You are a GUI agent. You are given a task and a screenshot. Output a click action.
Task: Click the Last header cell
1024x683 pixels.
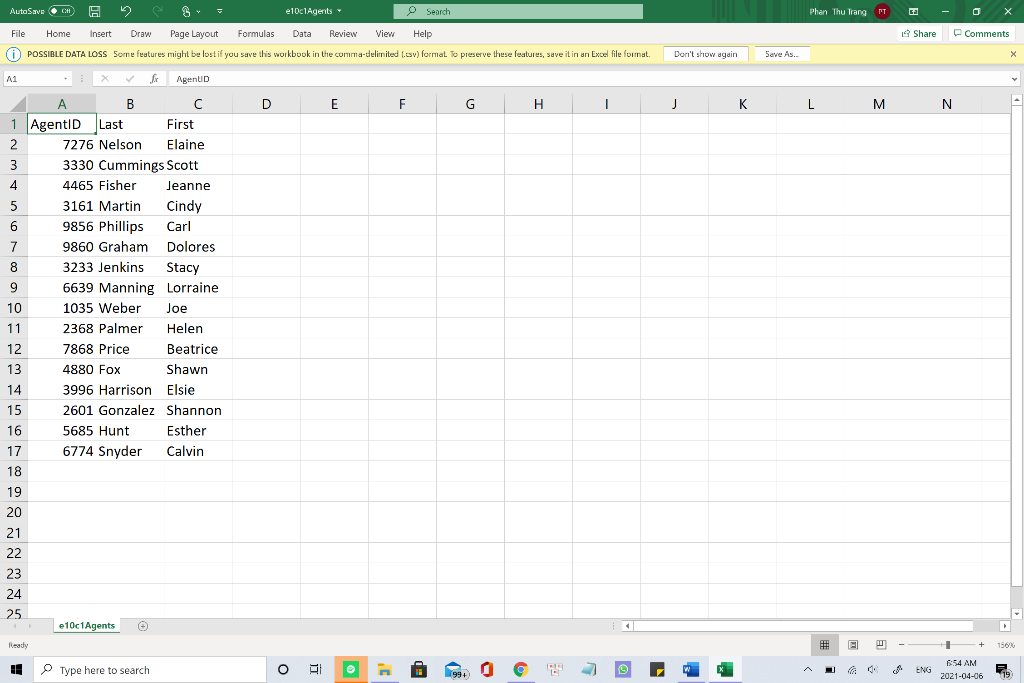(131, 124)
